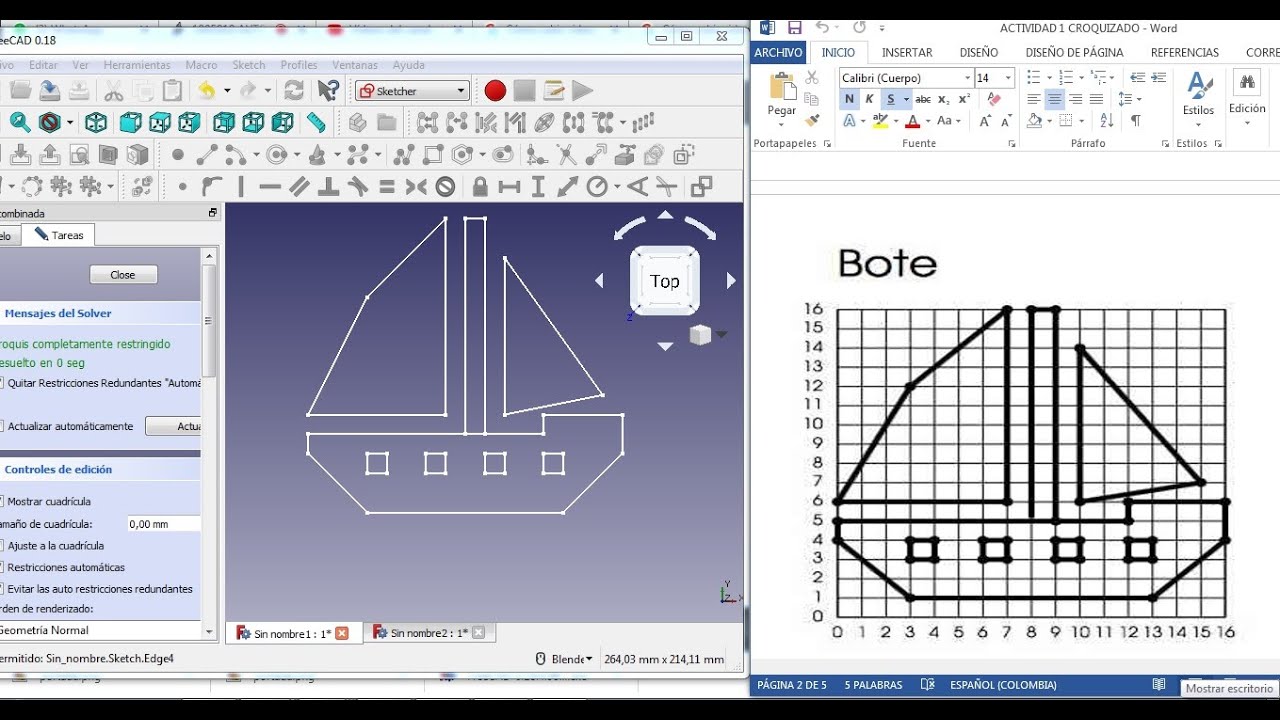Open the Herramientas menu in FreeCAD
This screenshot has width=1280, height=720.
tap(137, 65)
